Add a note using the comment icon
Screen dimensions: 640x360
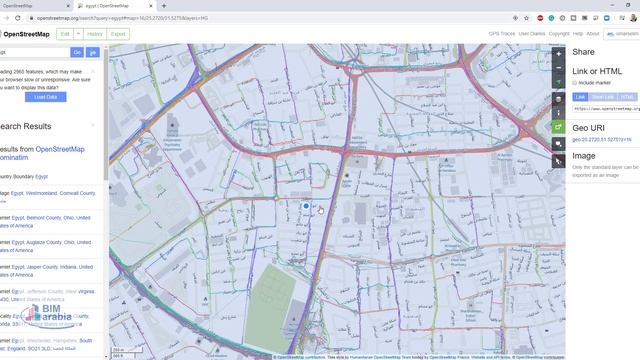tap(559, 144)
